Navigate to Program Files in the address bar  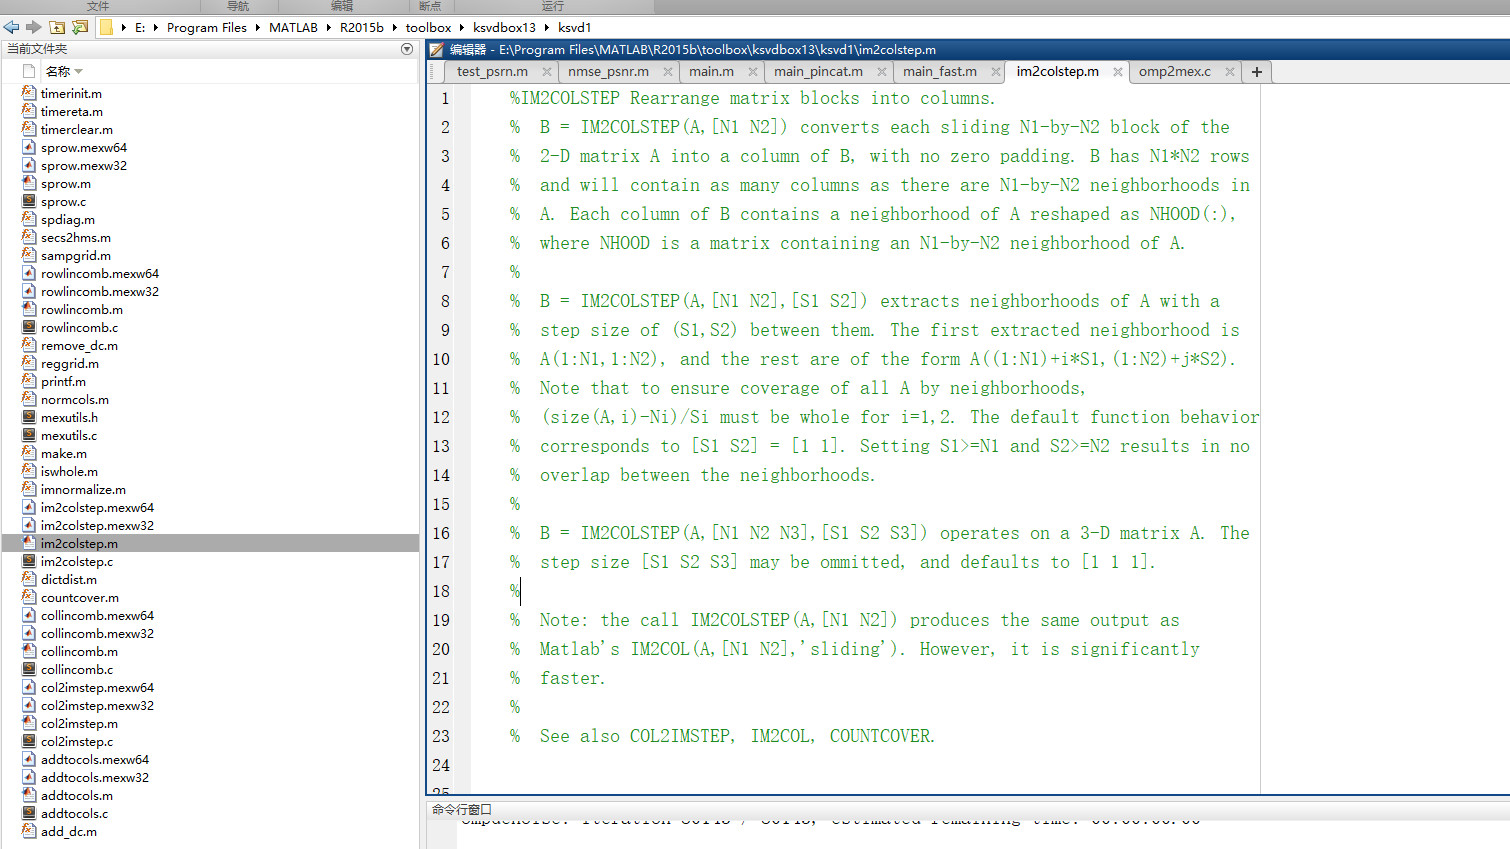pos(207,27)
